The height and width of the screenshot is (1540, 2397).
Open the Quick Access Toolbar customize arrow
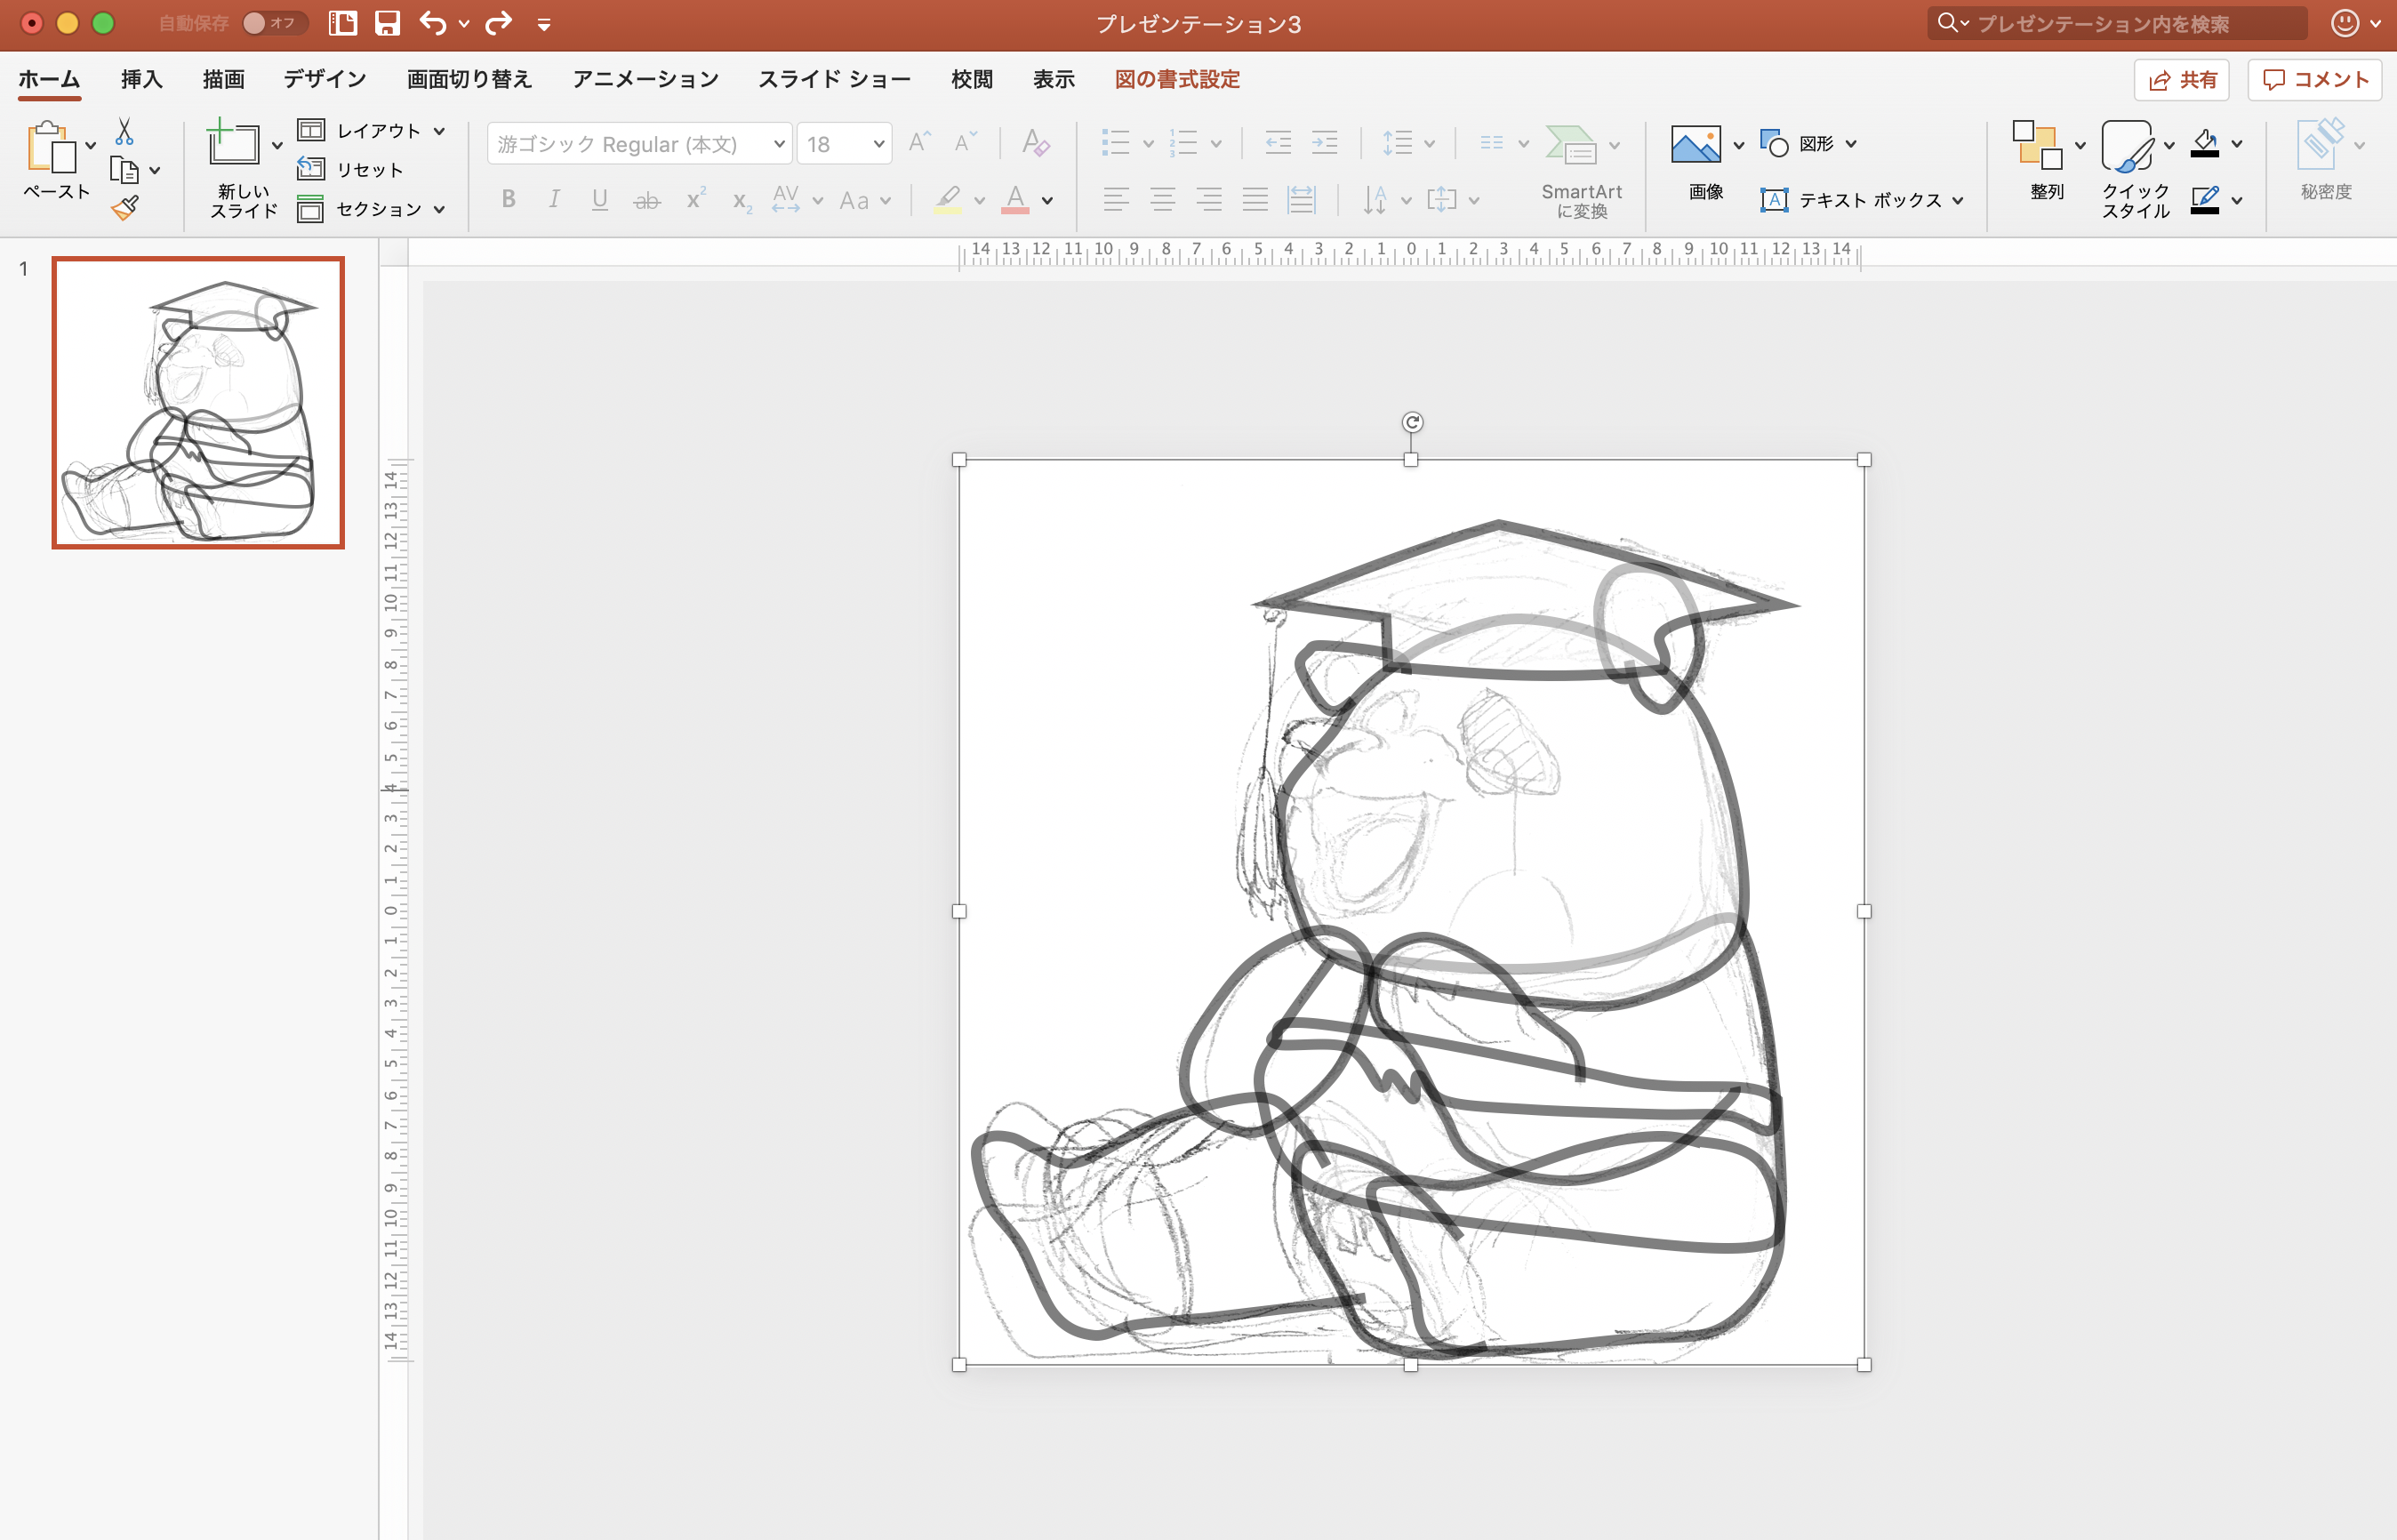(544, 24)
